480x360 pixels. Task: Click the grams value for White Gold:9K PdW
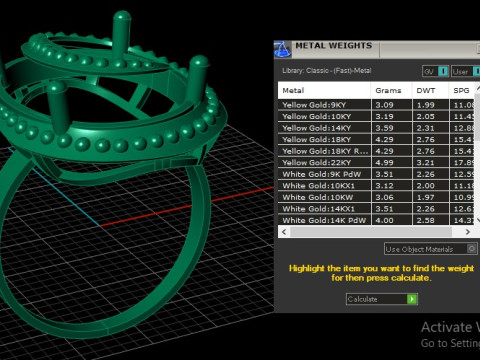tap(391, 174)
